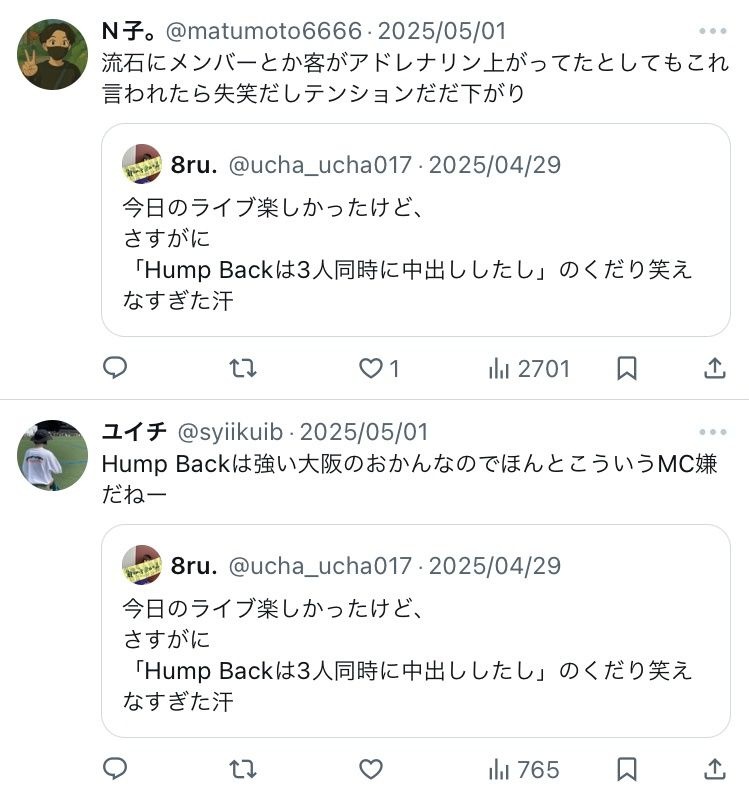The width and height of the screenshot is (749, 799).
Task: View analytics showing 765 views
Action: pyautogui.click(x=523, y=769)
